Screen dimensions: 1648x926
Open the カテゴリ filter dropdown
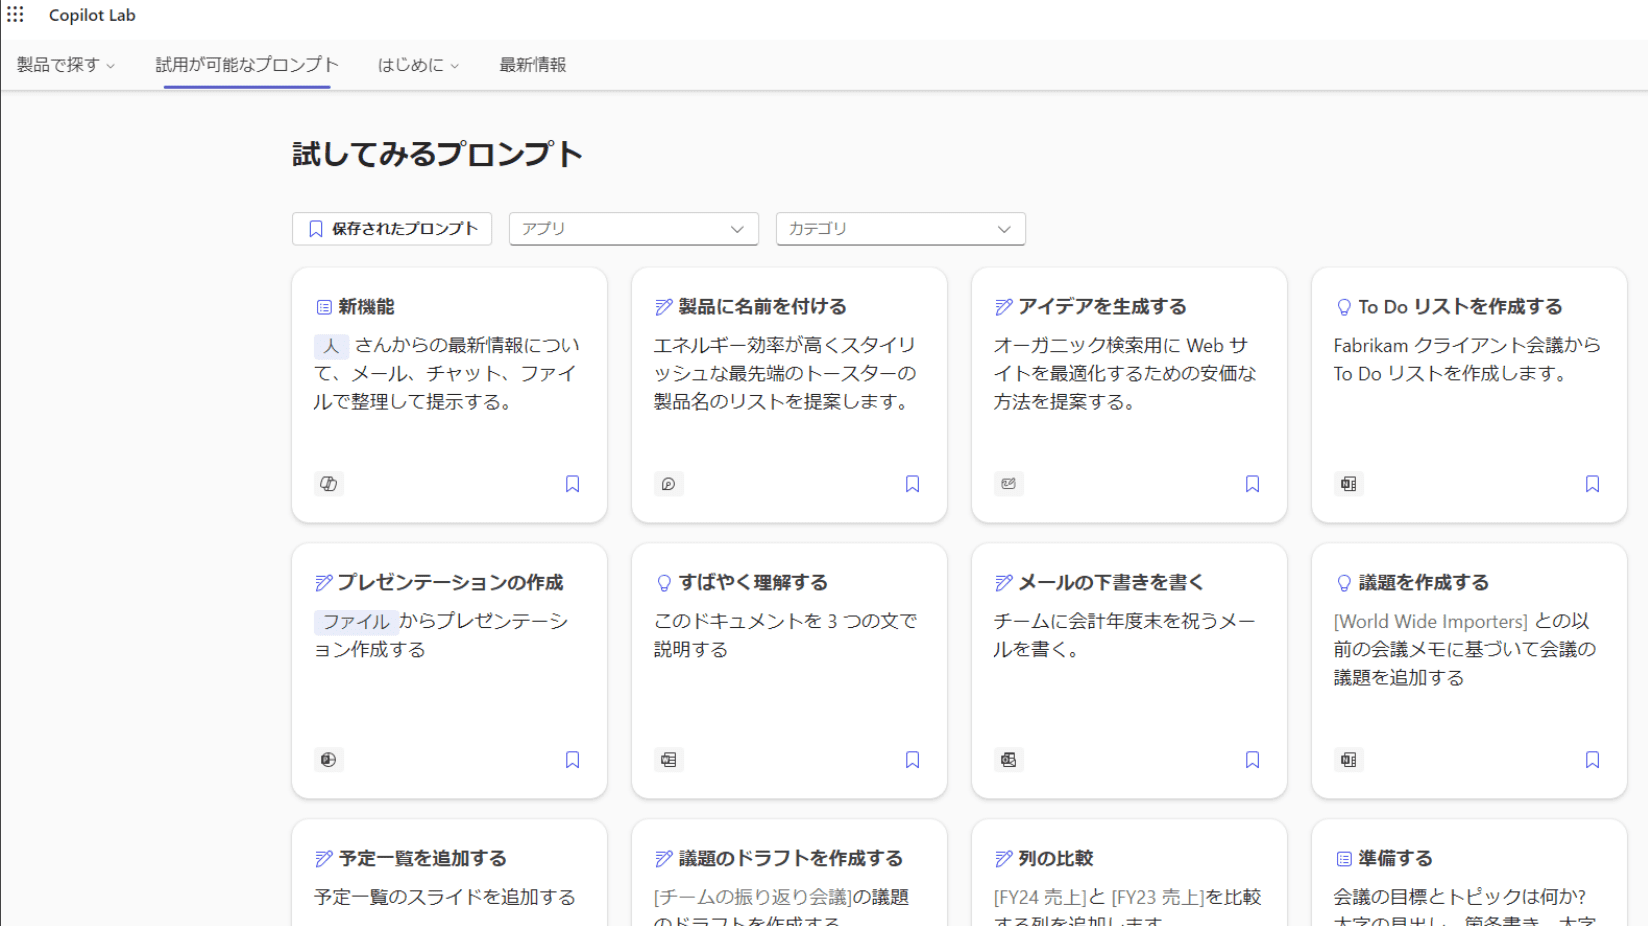901,229
